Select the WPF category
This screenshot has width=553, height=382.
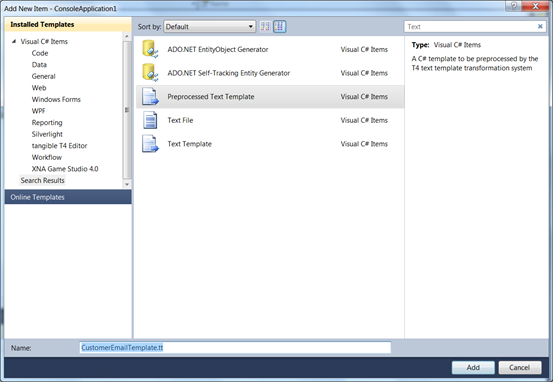click(38, 111)
